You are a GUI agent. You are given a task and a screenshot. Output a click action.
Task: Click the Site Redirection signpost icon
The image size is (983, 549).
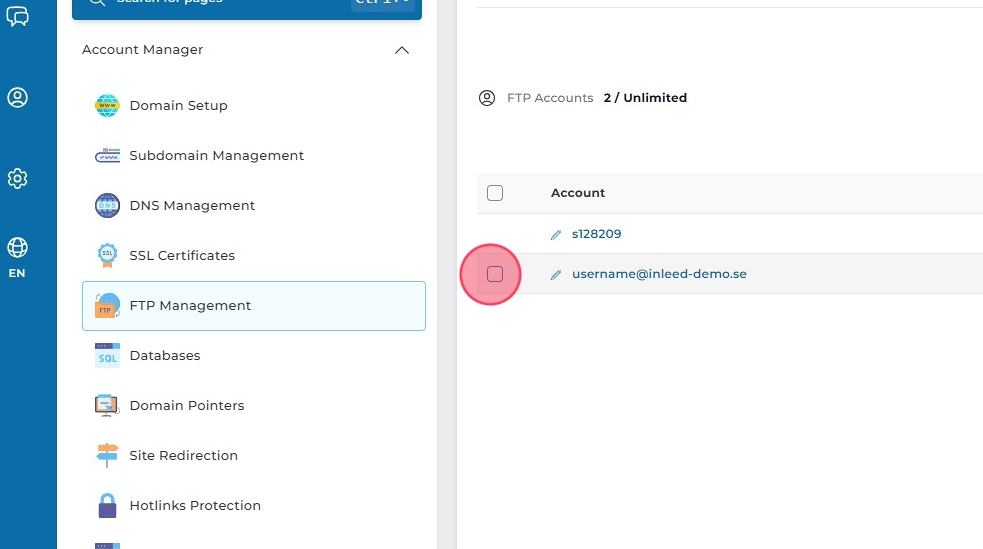107,456
